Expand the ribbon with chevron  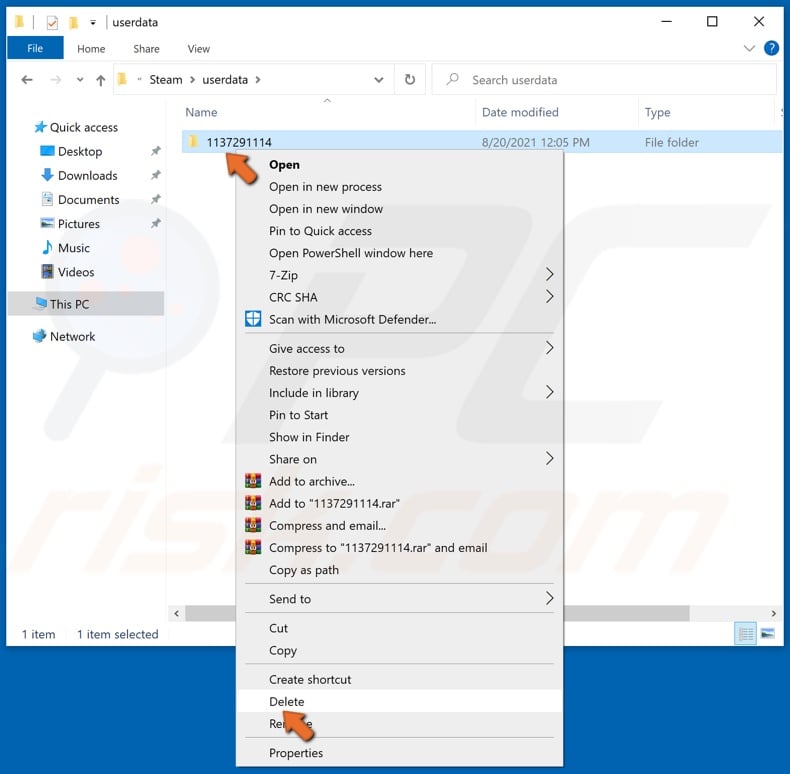click(749, 48)
